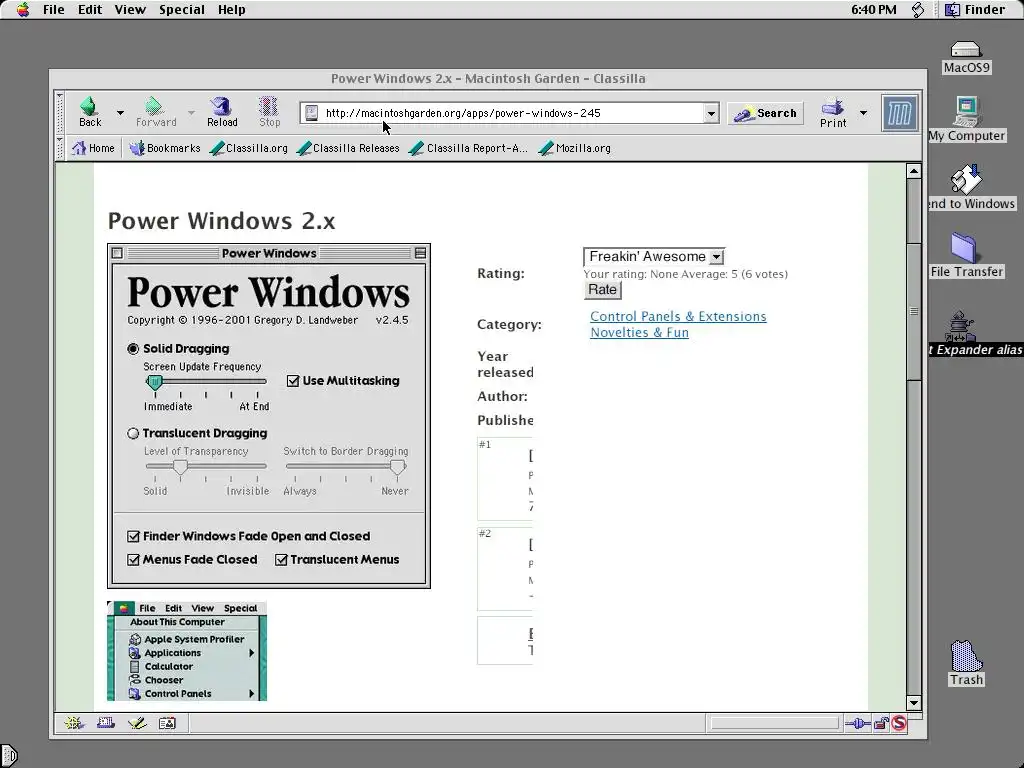
Task: Click the Switch to Border Dragging slider thumb
Action: pyautogui.click(x=397, y=467)
